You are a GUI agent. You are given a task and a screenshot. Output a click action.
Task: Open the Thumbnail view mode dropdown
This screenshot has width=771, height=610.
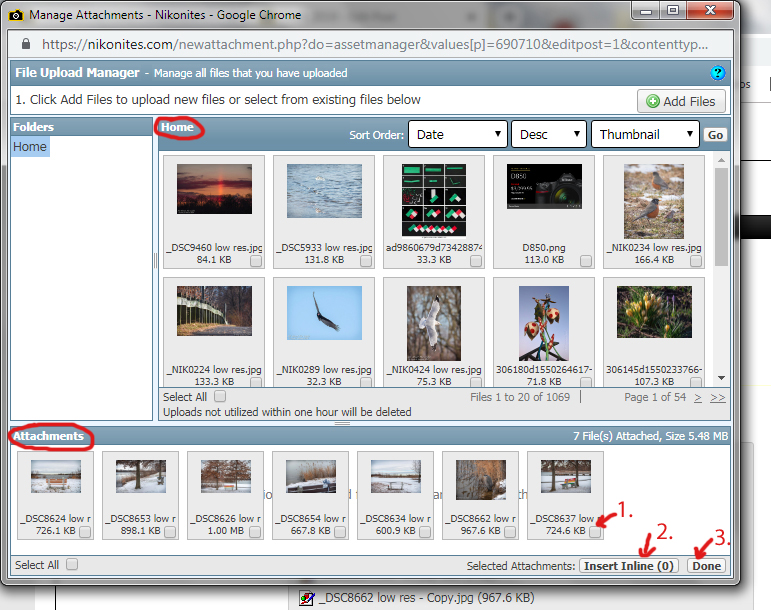click(645, 135)
